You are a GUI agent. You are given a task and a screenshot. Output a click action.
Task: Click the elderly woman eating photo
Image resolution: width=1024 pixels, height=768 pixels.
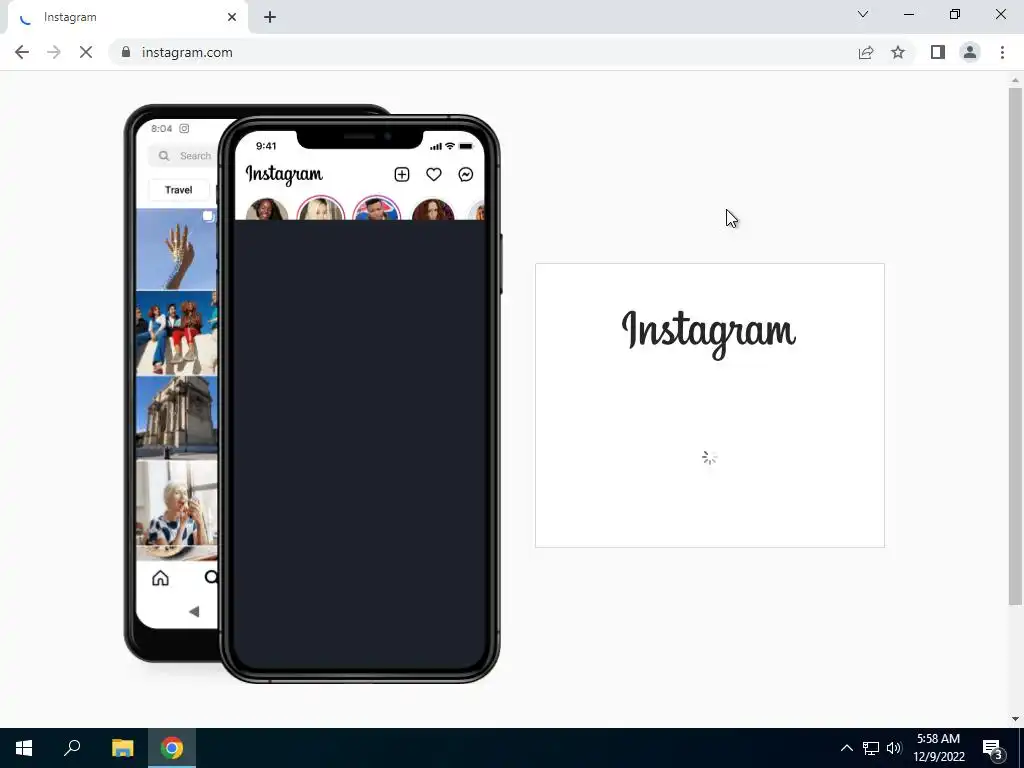tap(176, 503)
